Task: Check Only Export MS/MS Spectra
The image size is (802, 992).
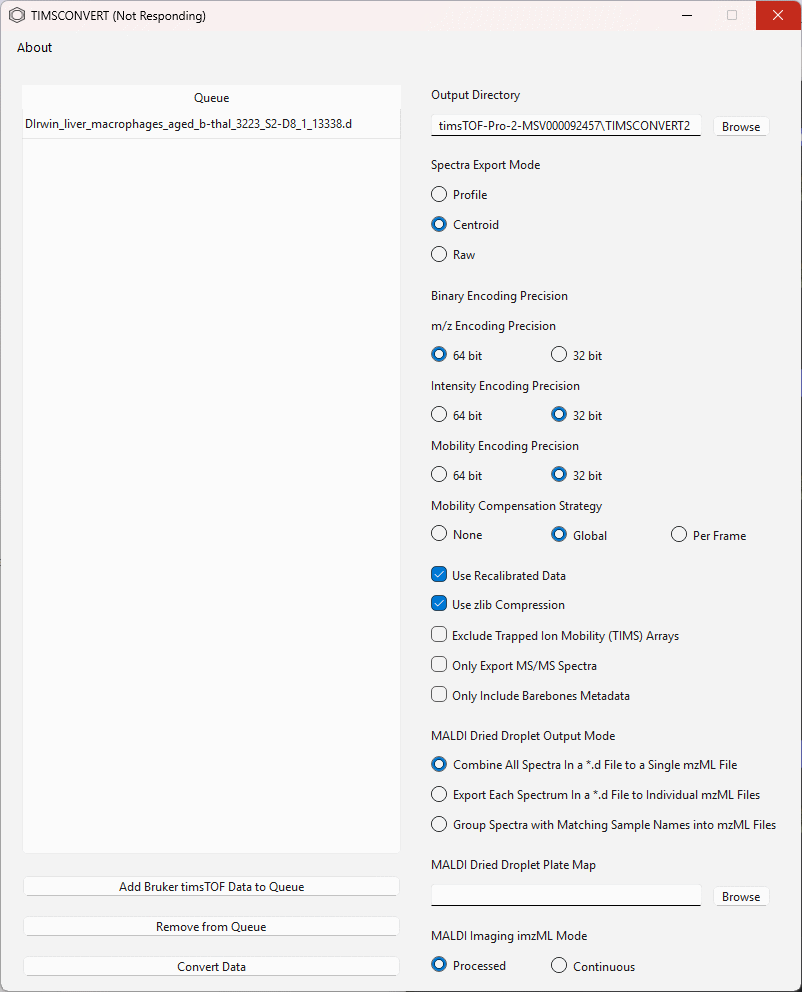Action: point(439,664)
